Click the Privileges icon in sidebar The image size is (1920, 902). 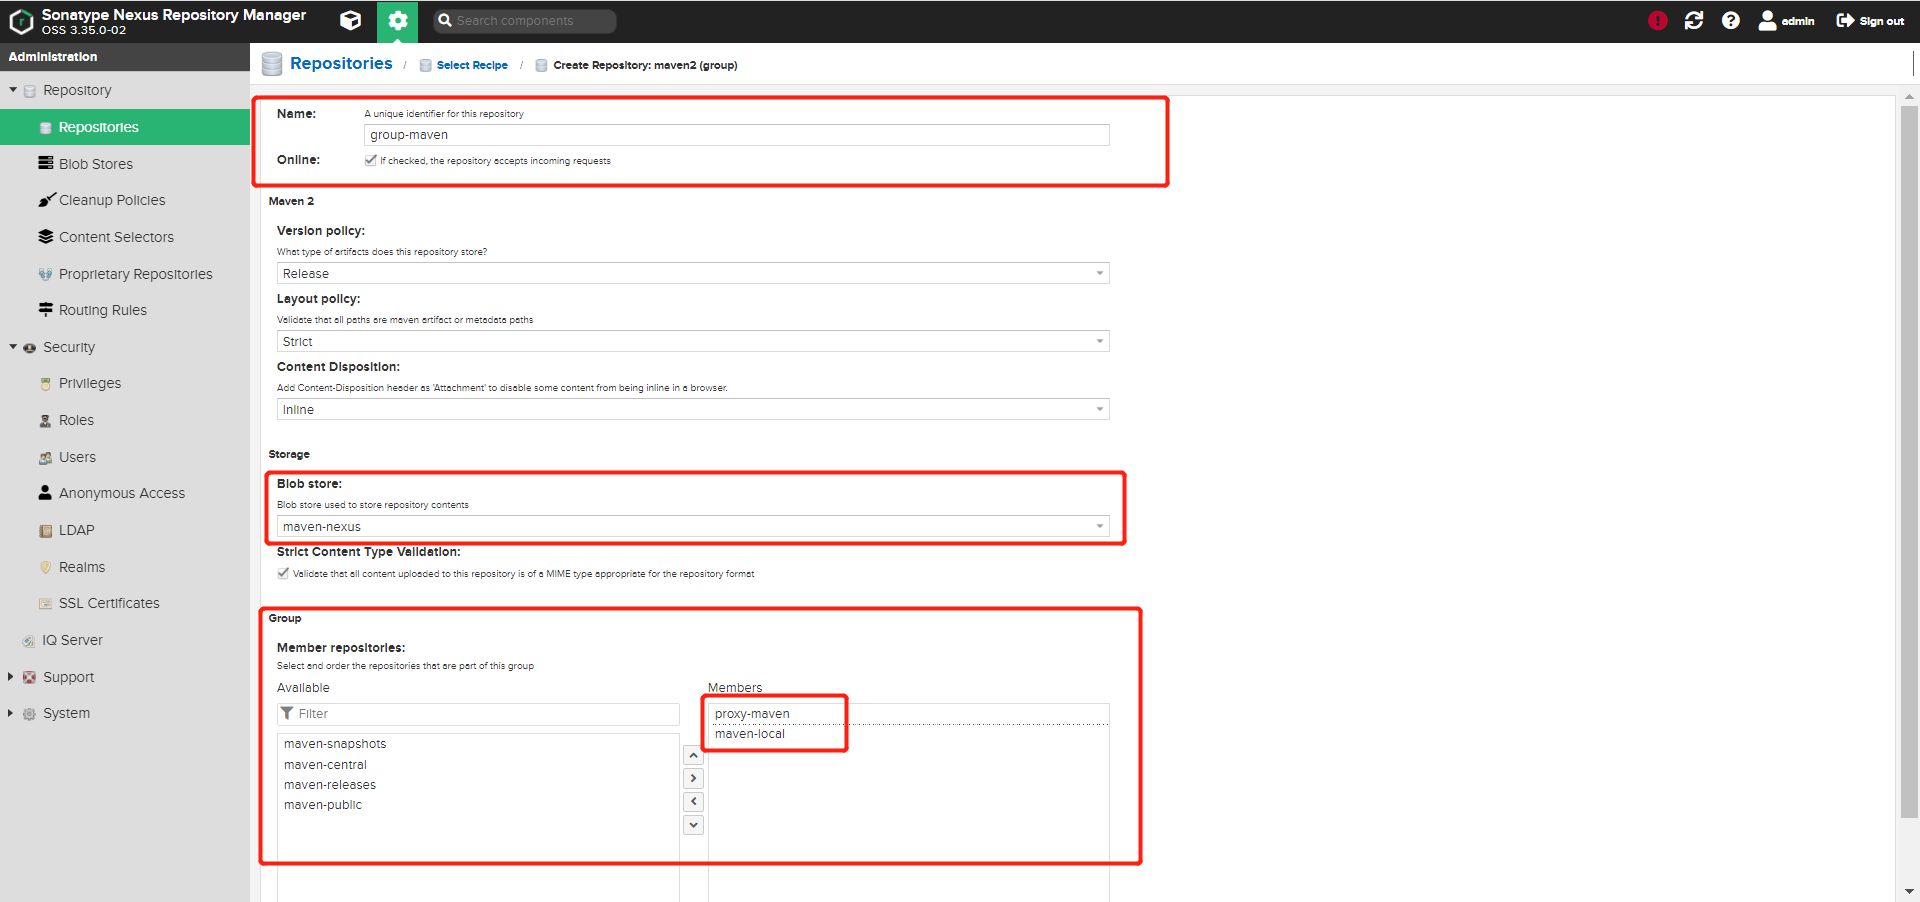pos(46,383)
